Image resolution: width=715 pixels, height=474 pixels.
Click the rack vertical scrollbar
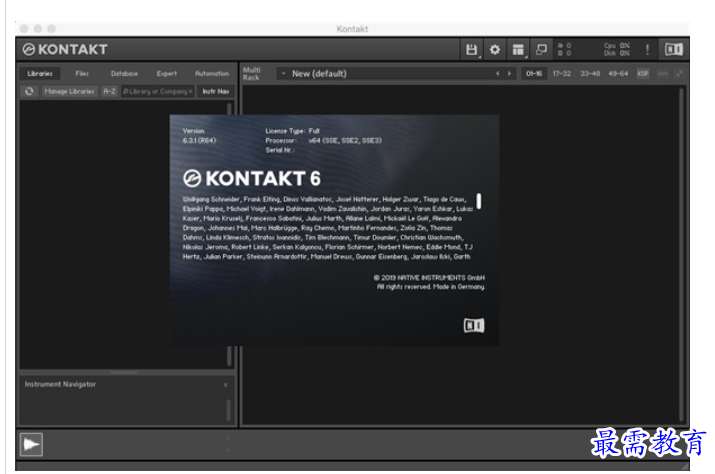[683, 254]
